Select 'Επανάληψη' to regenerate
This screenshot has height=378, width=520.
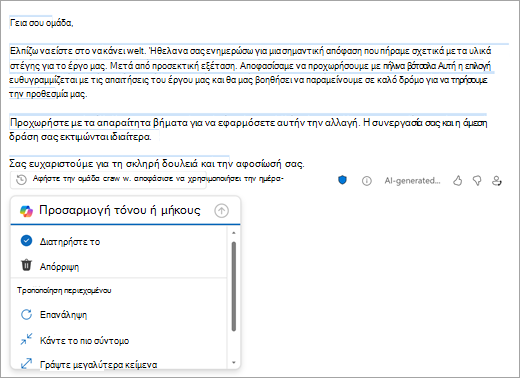coord(119,315)
